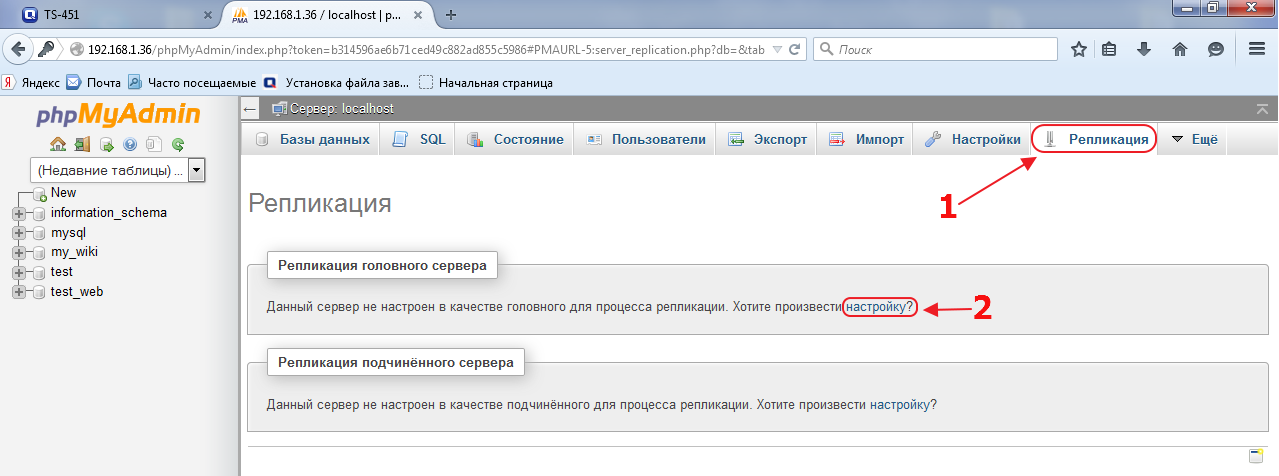1279x476 pixels.
Task: Open downloads arrow icon in Firefox toolbar
Action: (x=1144, y=49)
